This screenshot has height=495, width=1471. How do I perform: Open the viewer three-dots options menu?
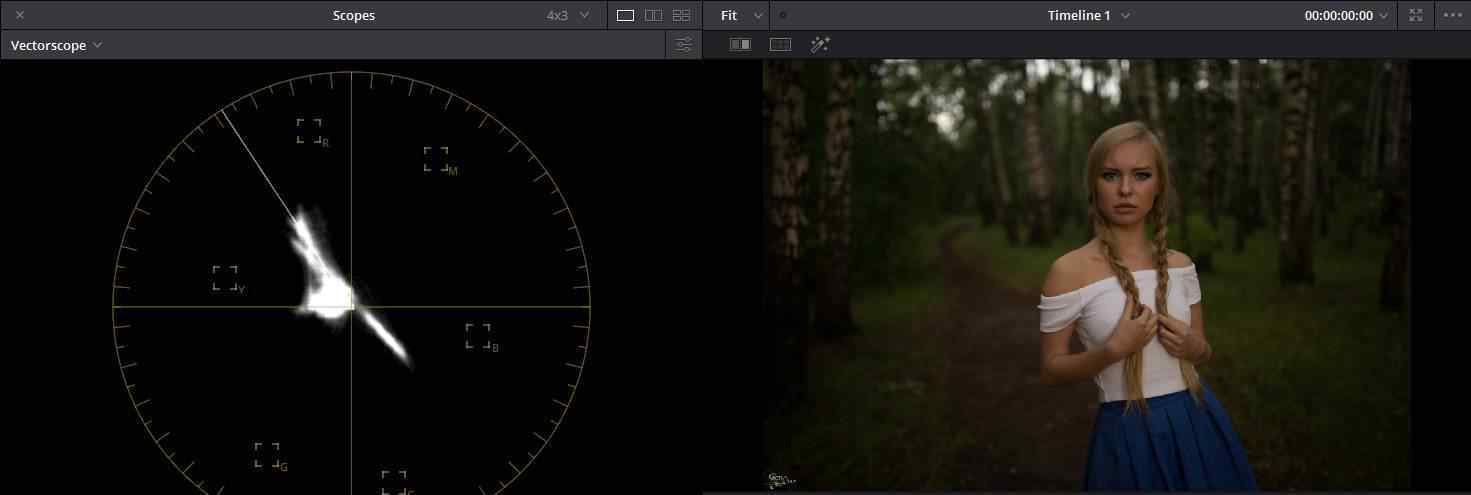1452,15
